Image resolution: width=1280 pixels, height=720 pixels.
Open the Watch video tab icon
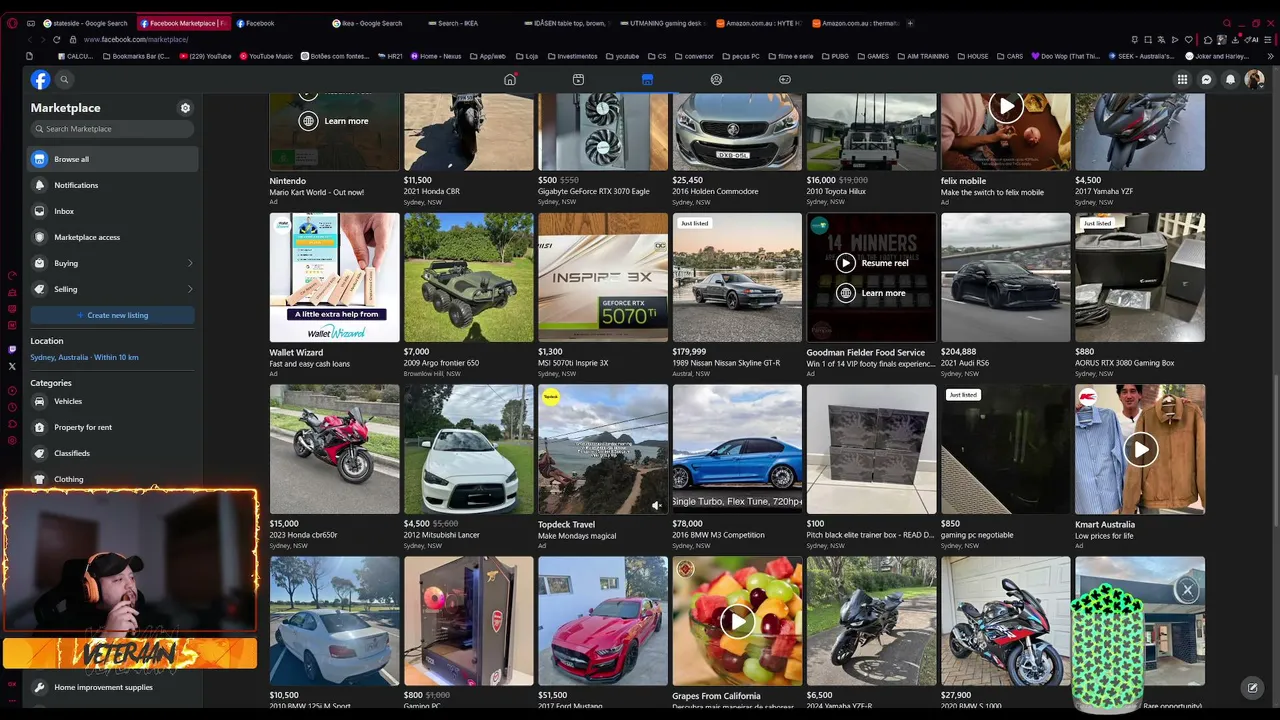(x=578, y=79)
